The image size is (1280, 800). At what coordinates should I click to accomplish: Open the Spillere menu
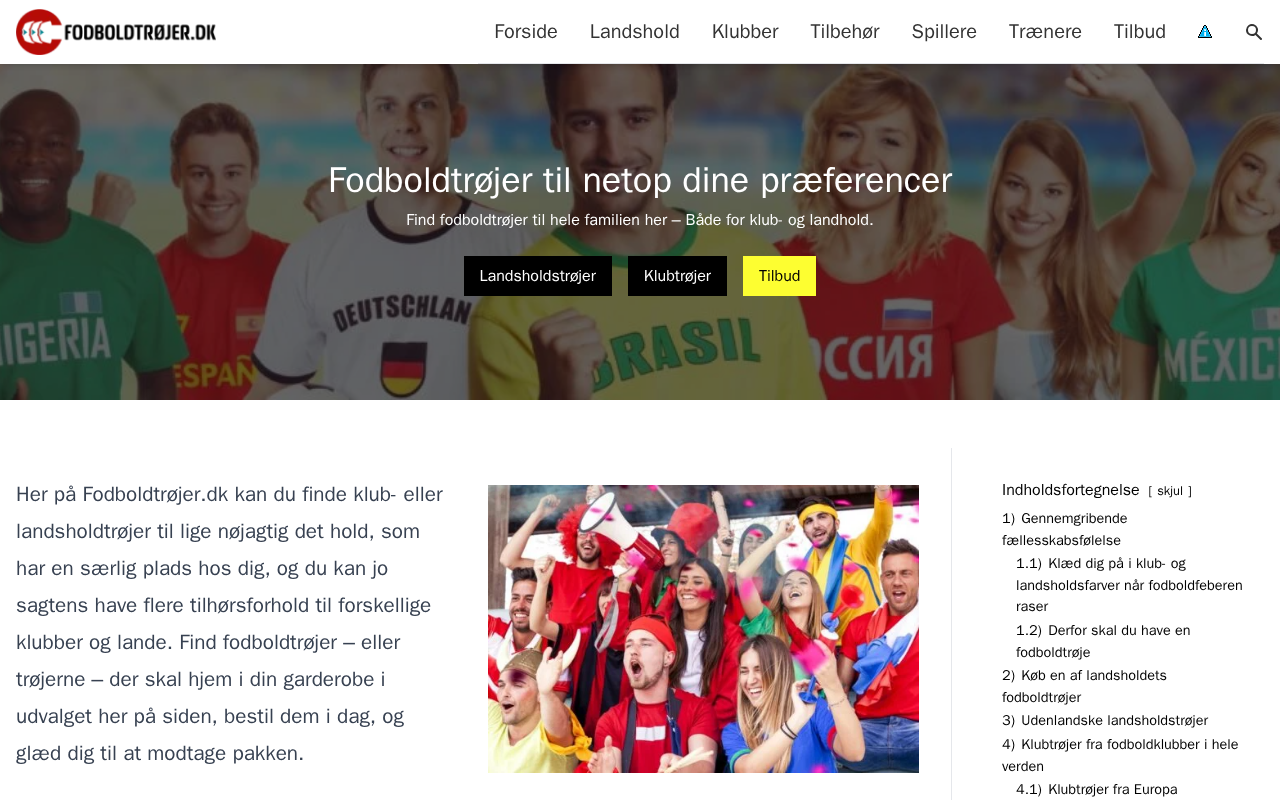tap(944, 32)
